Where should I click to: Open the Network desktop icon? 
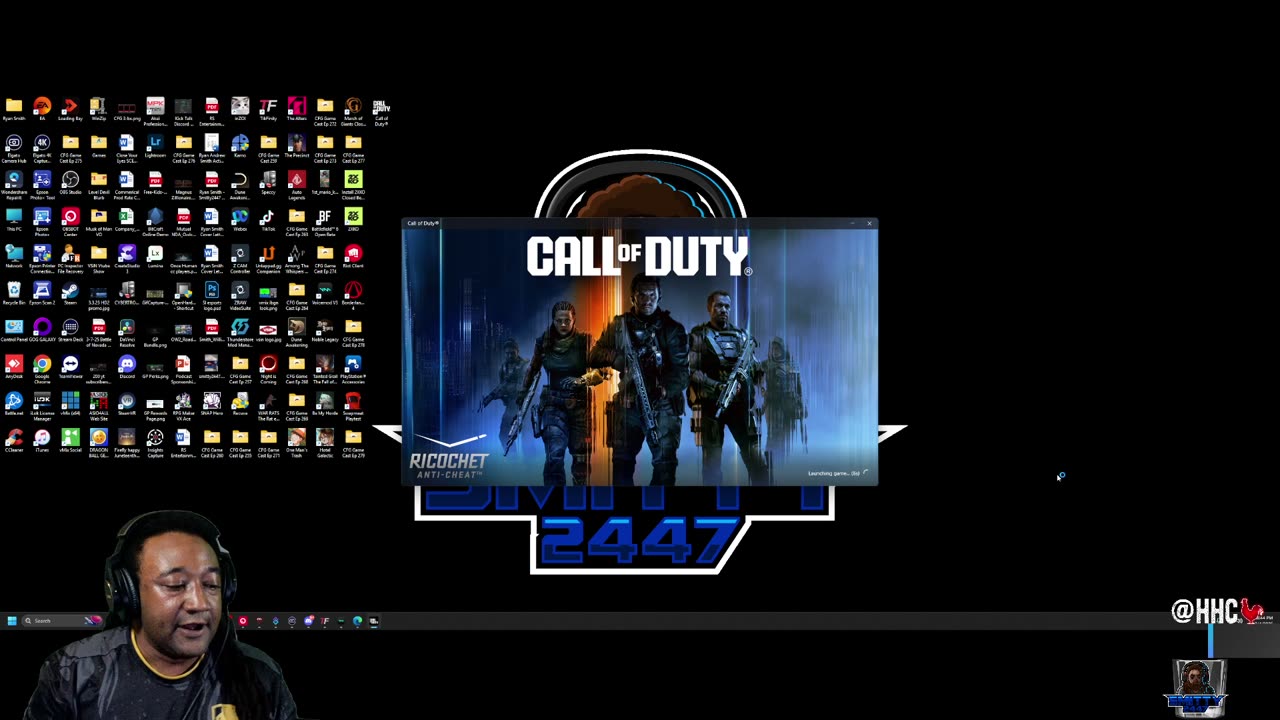click(x=14, y=257)
